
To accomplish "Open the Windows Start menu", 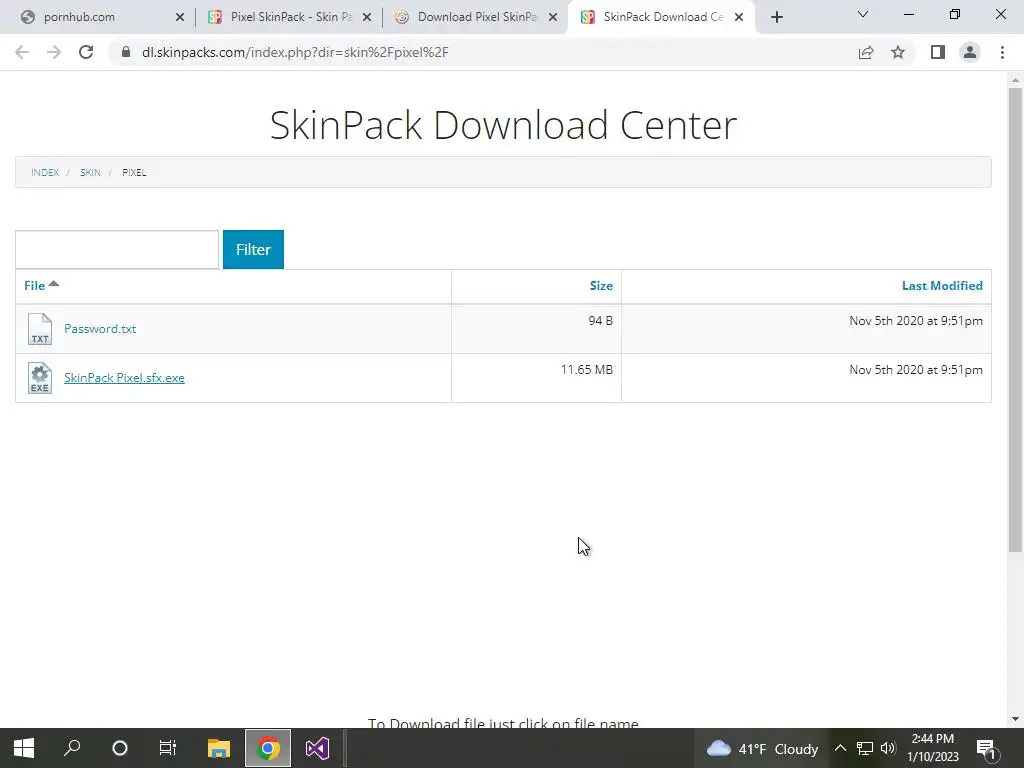I will [x=24, y=748].
